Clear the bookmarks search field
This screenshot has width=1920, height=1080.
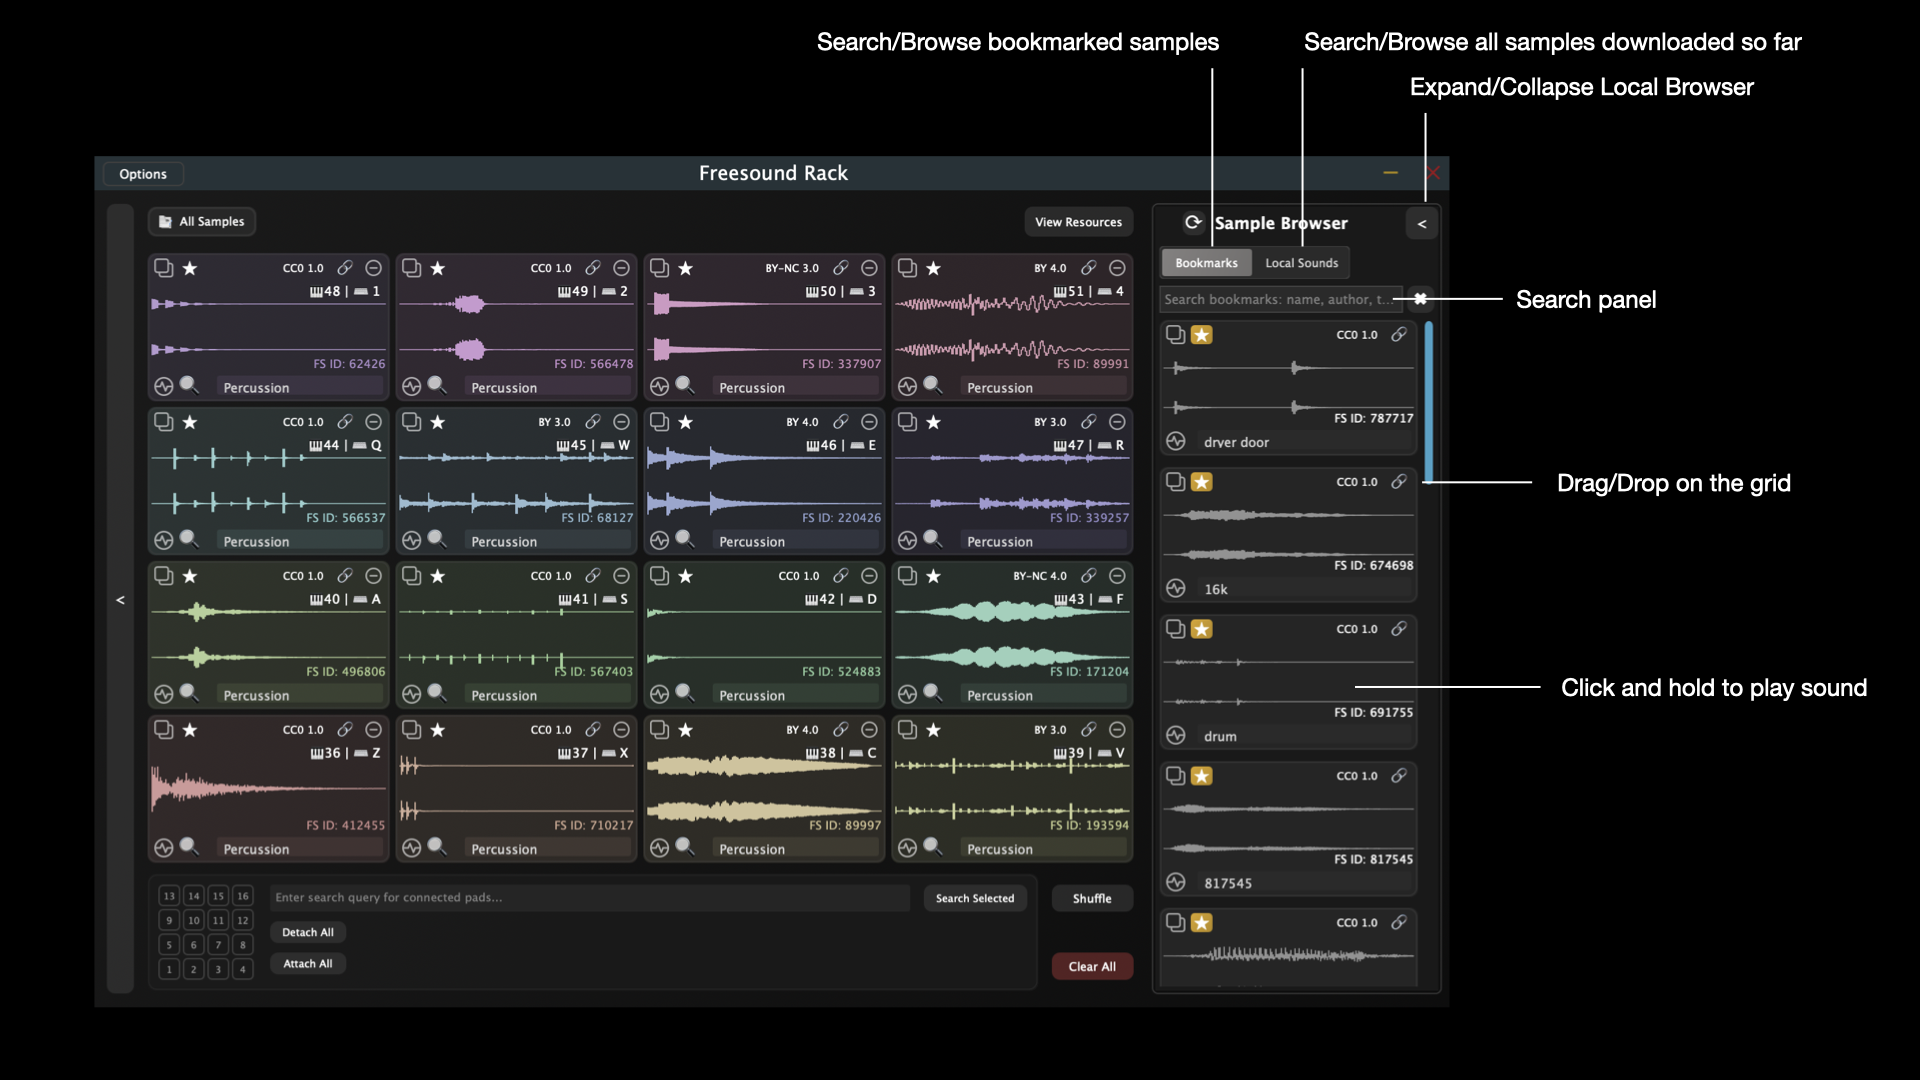pyautogui.click(x=1420, y=299)
